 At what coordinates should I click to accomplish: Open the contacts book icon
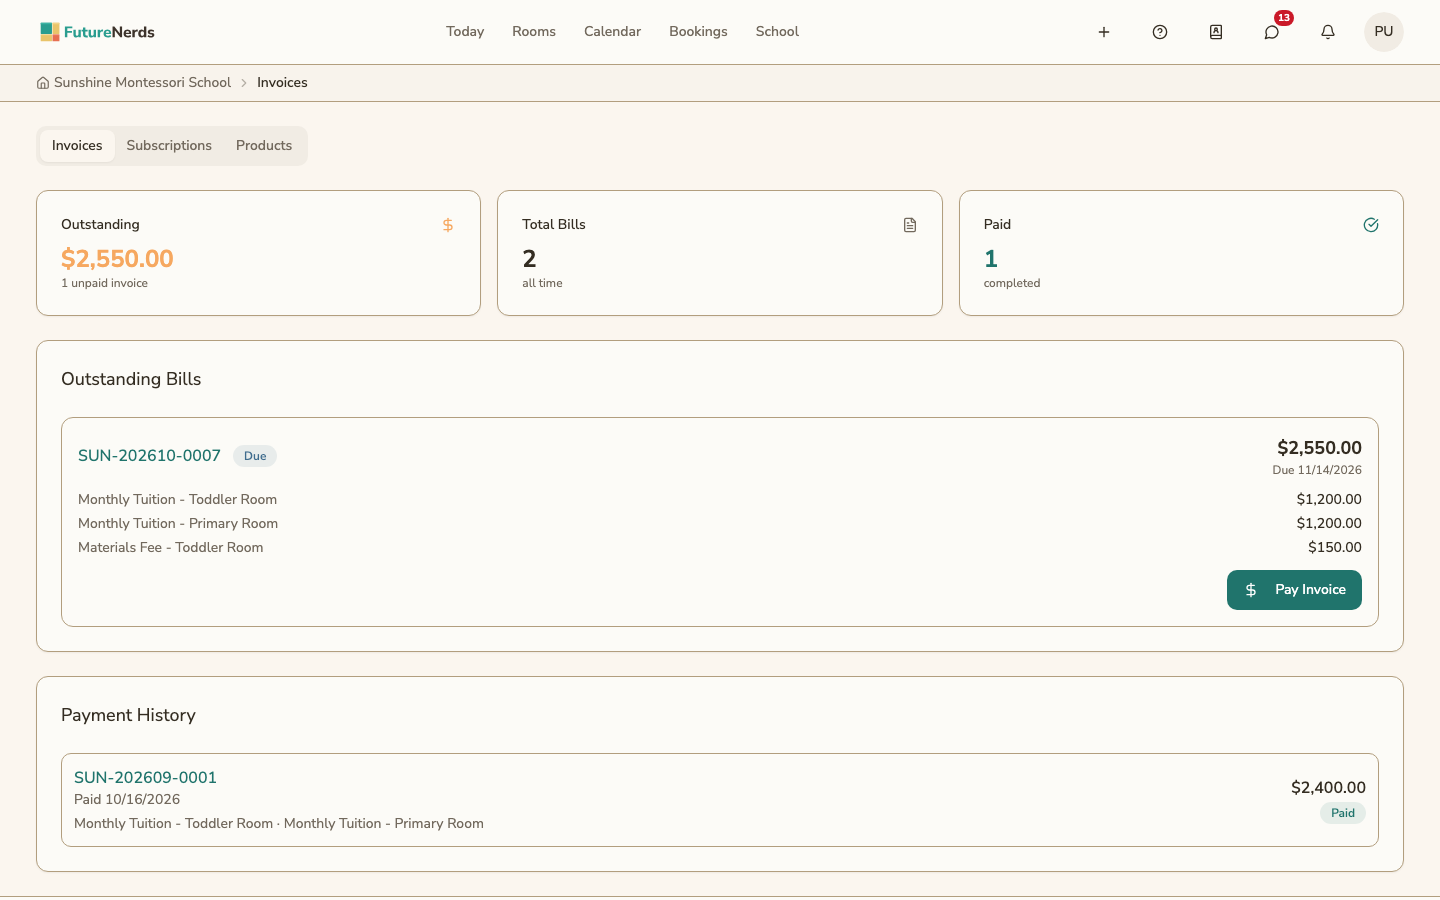(1216, 32)
